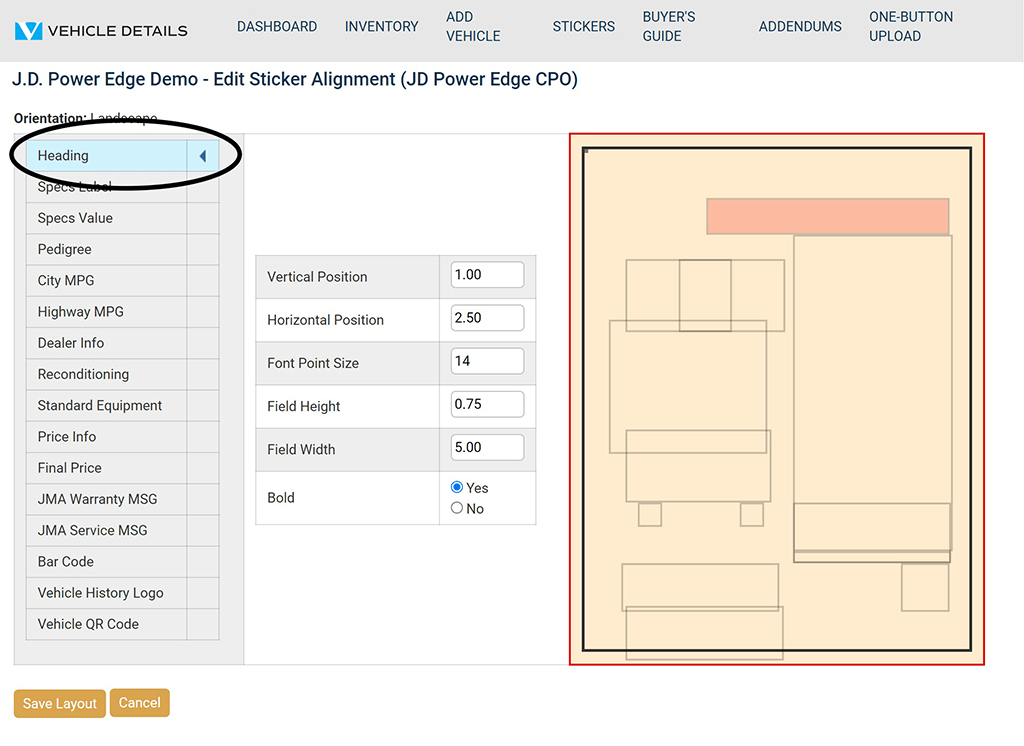
Task: Open the One-Button Upload page
Action: coord(910,27)
